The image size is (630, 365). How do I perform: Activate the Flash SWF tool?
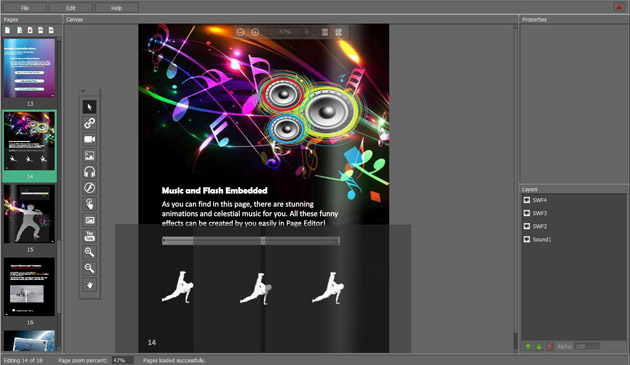pyautogui.click(x=89, y=188)
